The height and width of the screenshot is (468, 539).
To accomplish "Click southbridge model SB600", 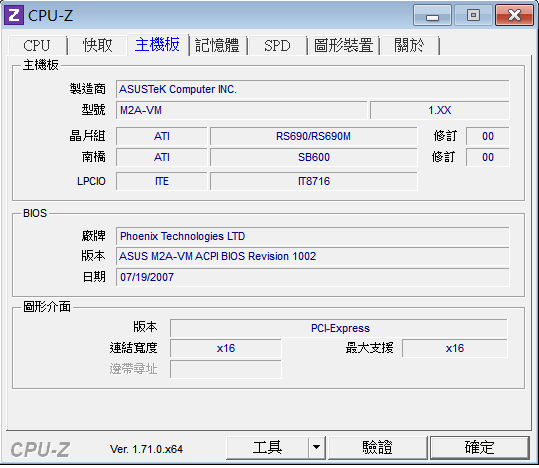I will click(x=314, y=157).
